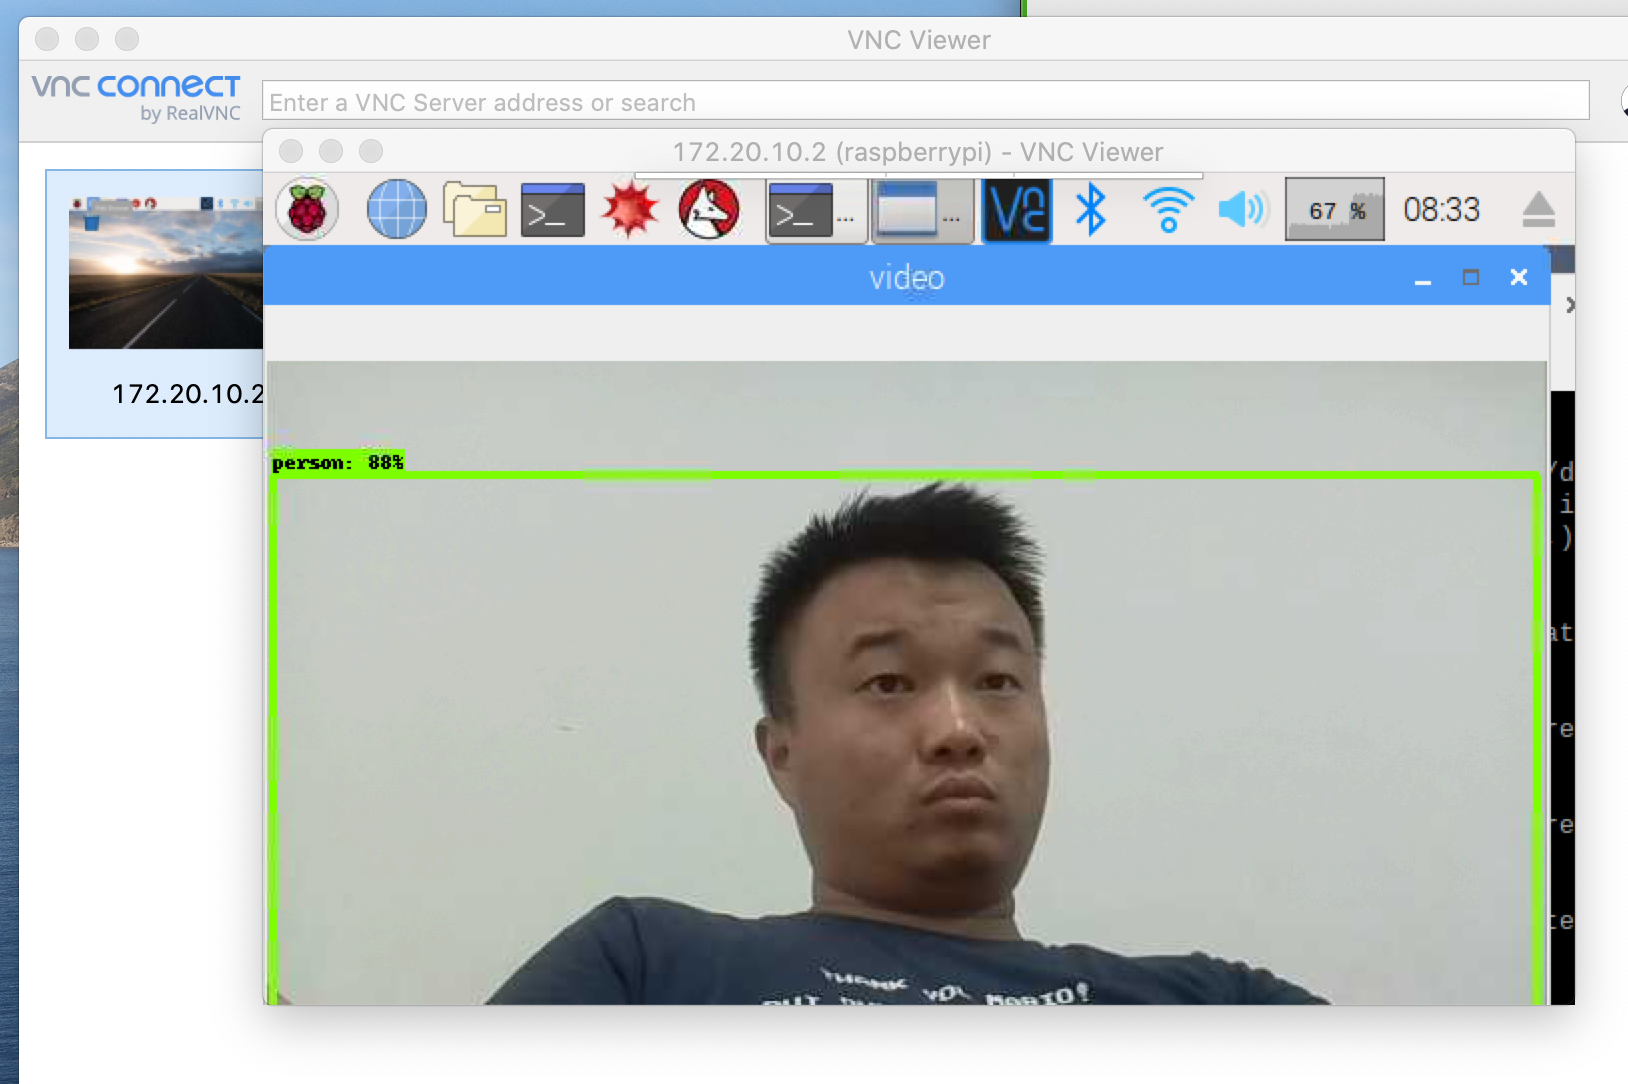Close the raspberrypi VNC Viewer window
The height and width of the screenshot is (1084, 1628).
point(291,151)
